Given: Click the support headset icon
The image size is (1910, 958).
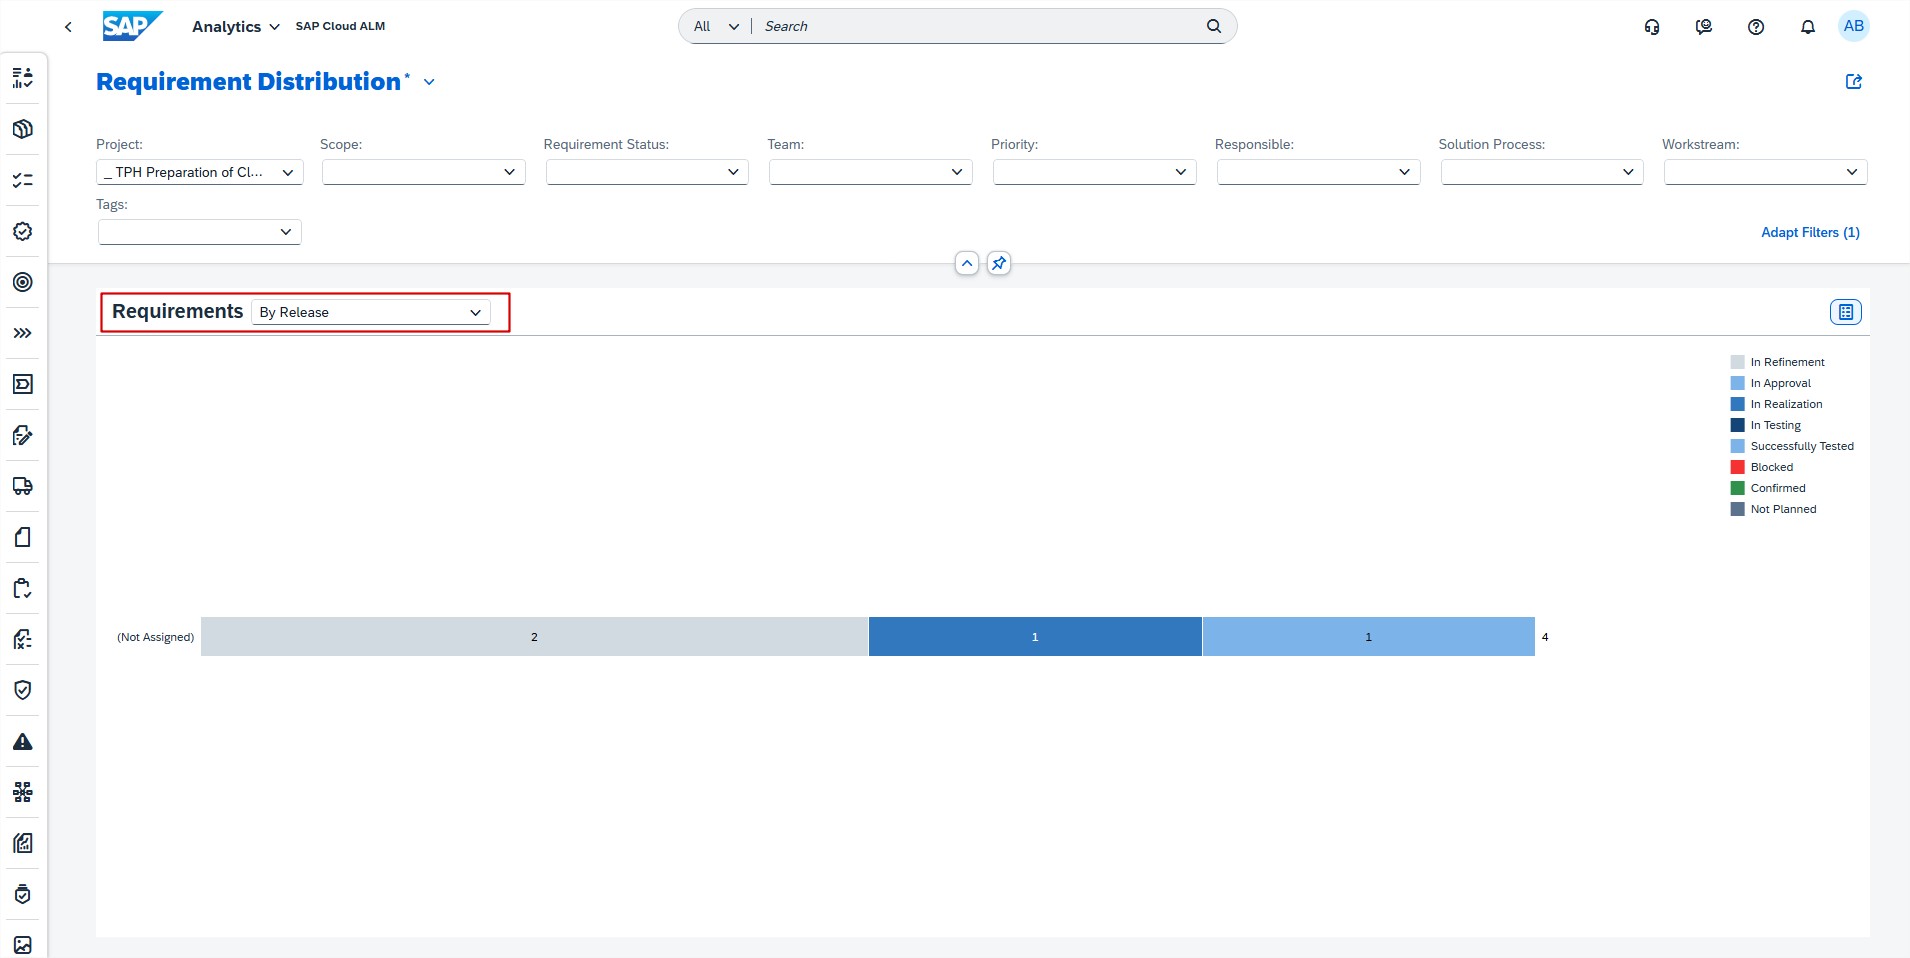Looking at the screenshot, I should coord(1651,27).
